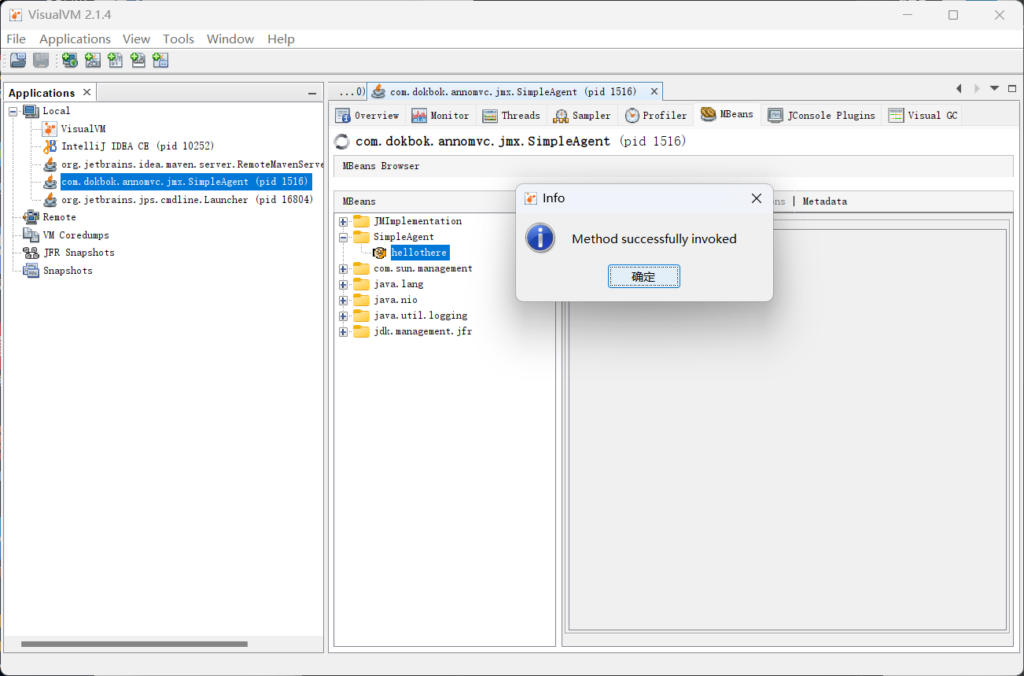This screenshot has width=1024, height=676.
Task: Switch to the JConsole Plugins tab
Action: [822, 116]
